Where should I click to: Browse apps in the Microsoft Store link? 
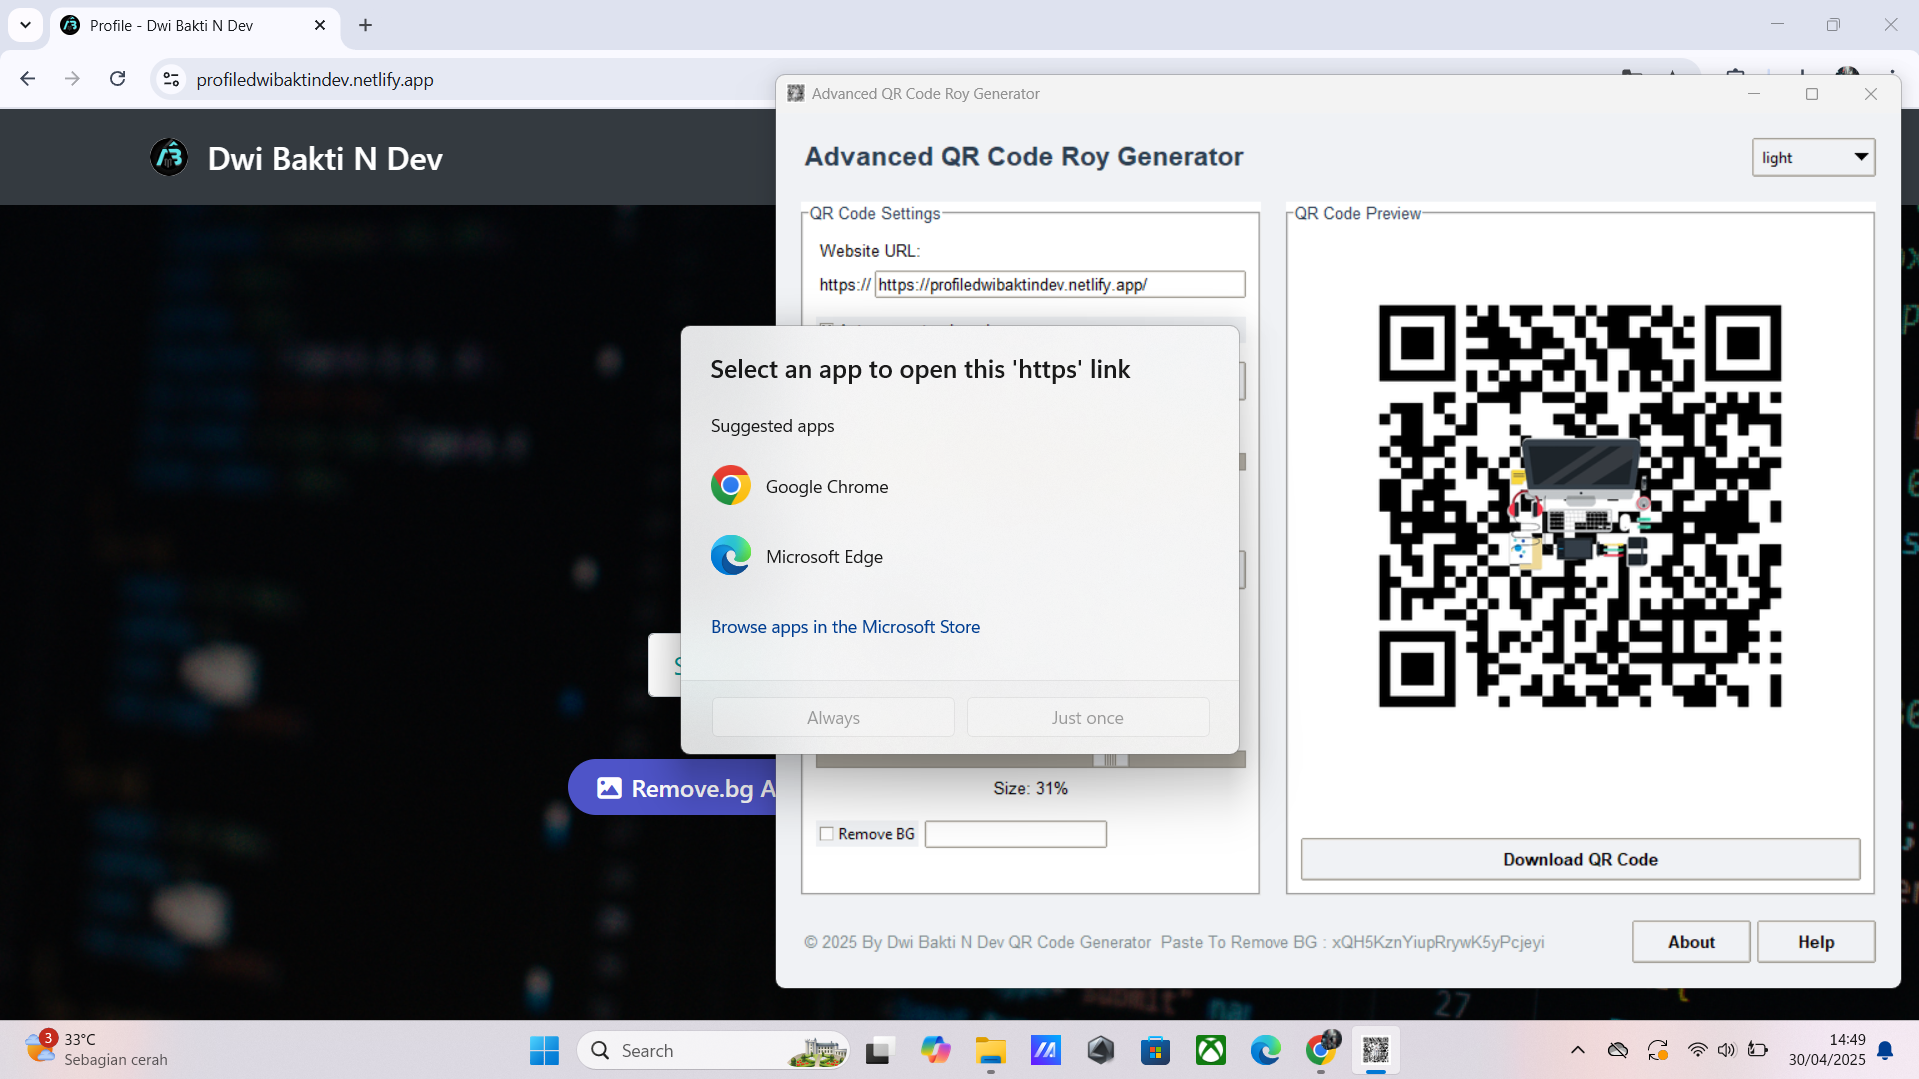(x=845, y=627)
